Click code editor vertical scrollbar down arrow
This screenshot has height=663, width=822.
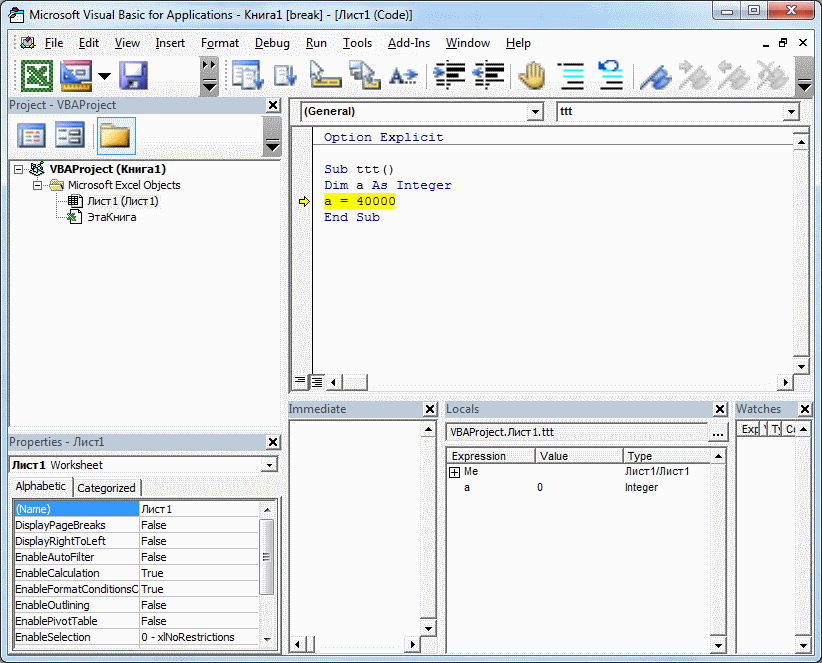click(x=801, y=366)
